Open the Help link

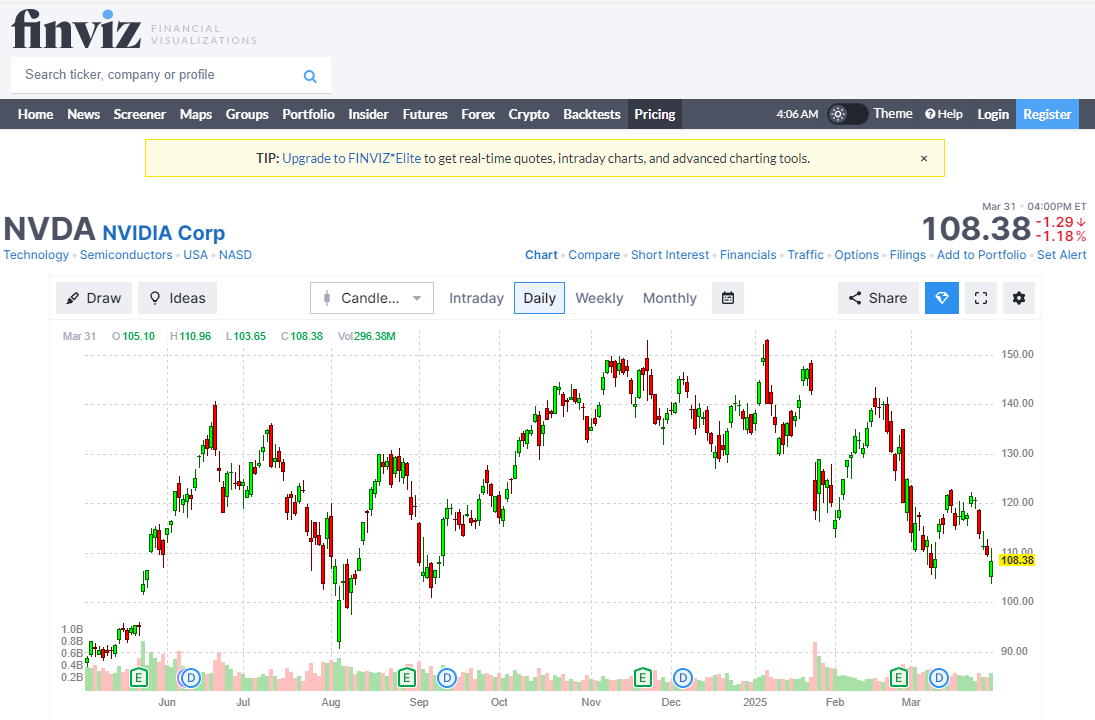pyautogui.click(x=943, y=114)
